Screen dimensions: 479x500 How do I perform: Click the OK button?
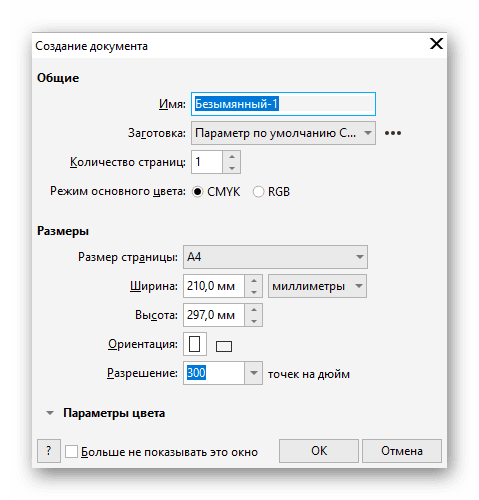[x=319, y=451]
